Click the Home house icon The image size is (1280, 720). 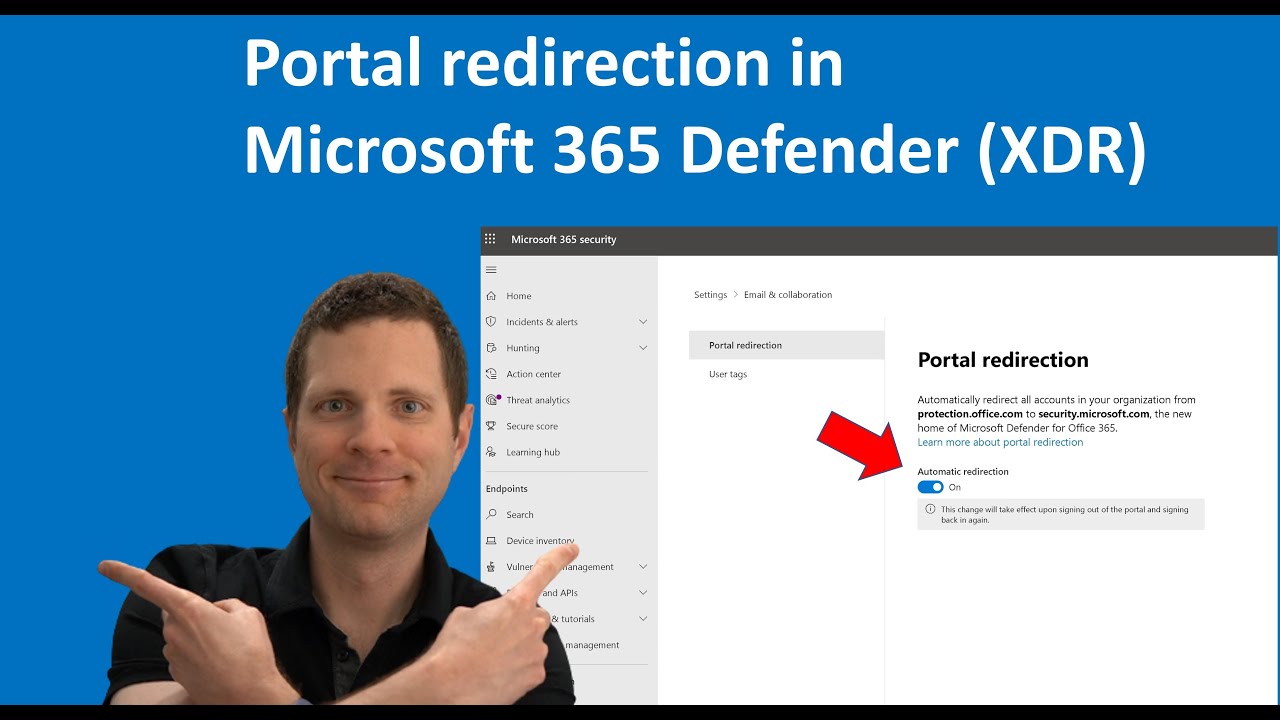coord(491,296)
